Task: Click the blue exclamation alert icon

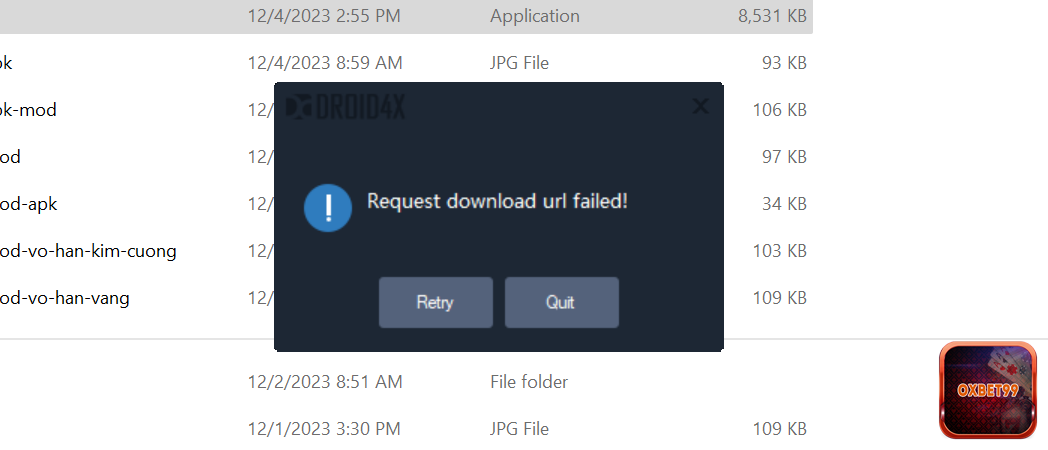Action: [x=328, y=208]
